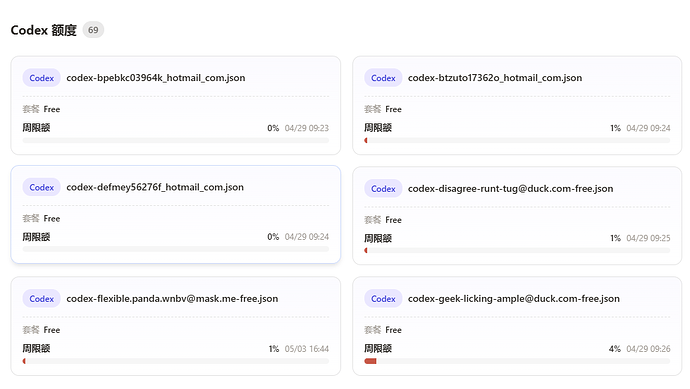Viewport: 690px width, 389px height.
Task: Click 周限额 label in codex-disagree-runt-tug card
Action: coord(378,239)
